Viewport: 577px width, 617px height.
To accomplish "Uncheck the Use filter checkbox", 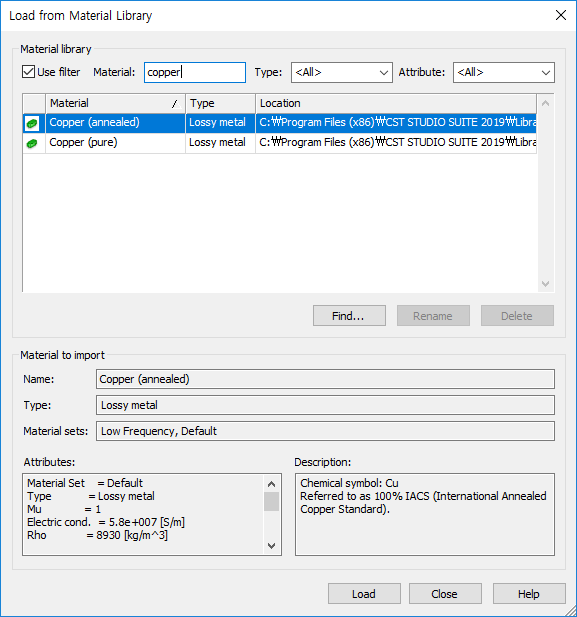I will (x=28, y=72).
